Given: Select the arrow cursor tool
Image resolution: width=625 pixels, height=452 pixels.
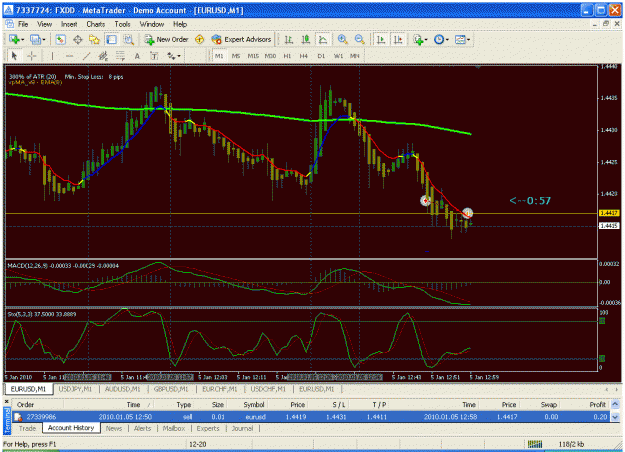Looking at the screenshot, I should (14, 56).
